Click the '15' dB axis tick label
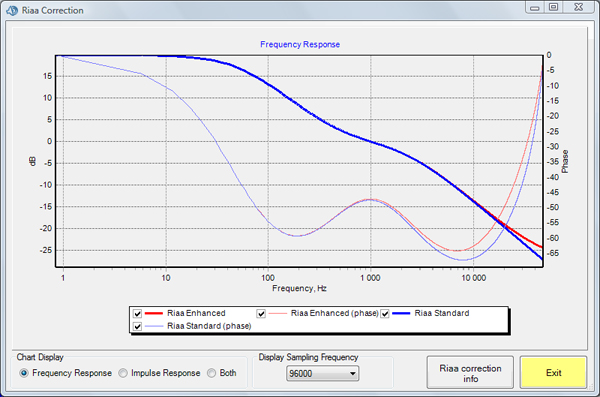The width and height of the screenshot is (600, 397). [47, 76]
